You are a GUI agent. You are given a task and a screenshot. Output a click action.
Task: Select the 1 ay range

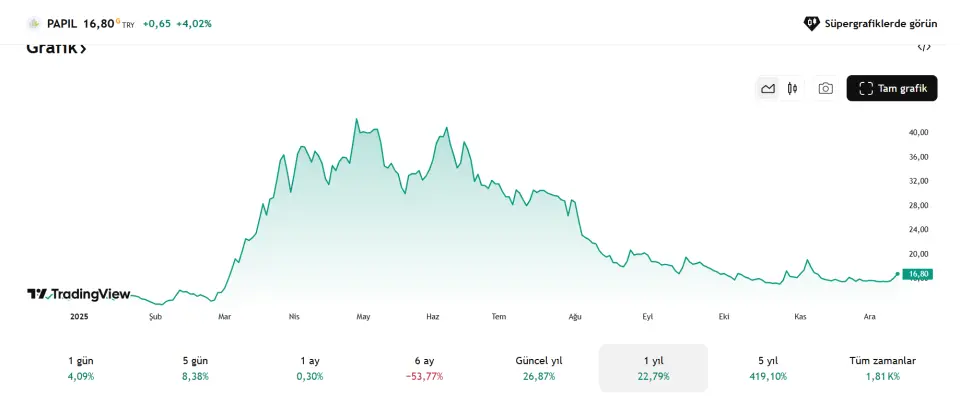click(310, 368)
